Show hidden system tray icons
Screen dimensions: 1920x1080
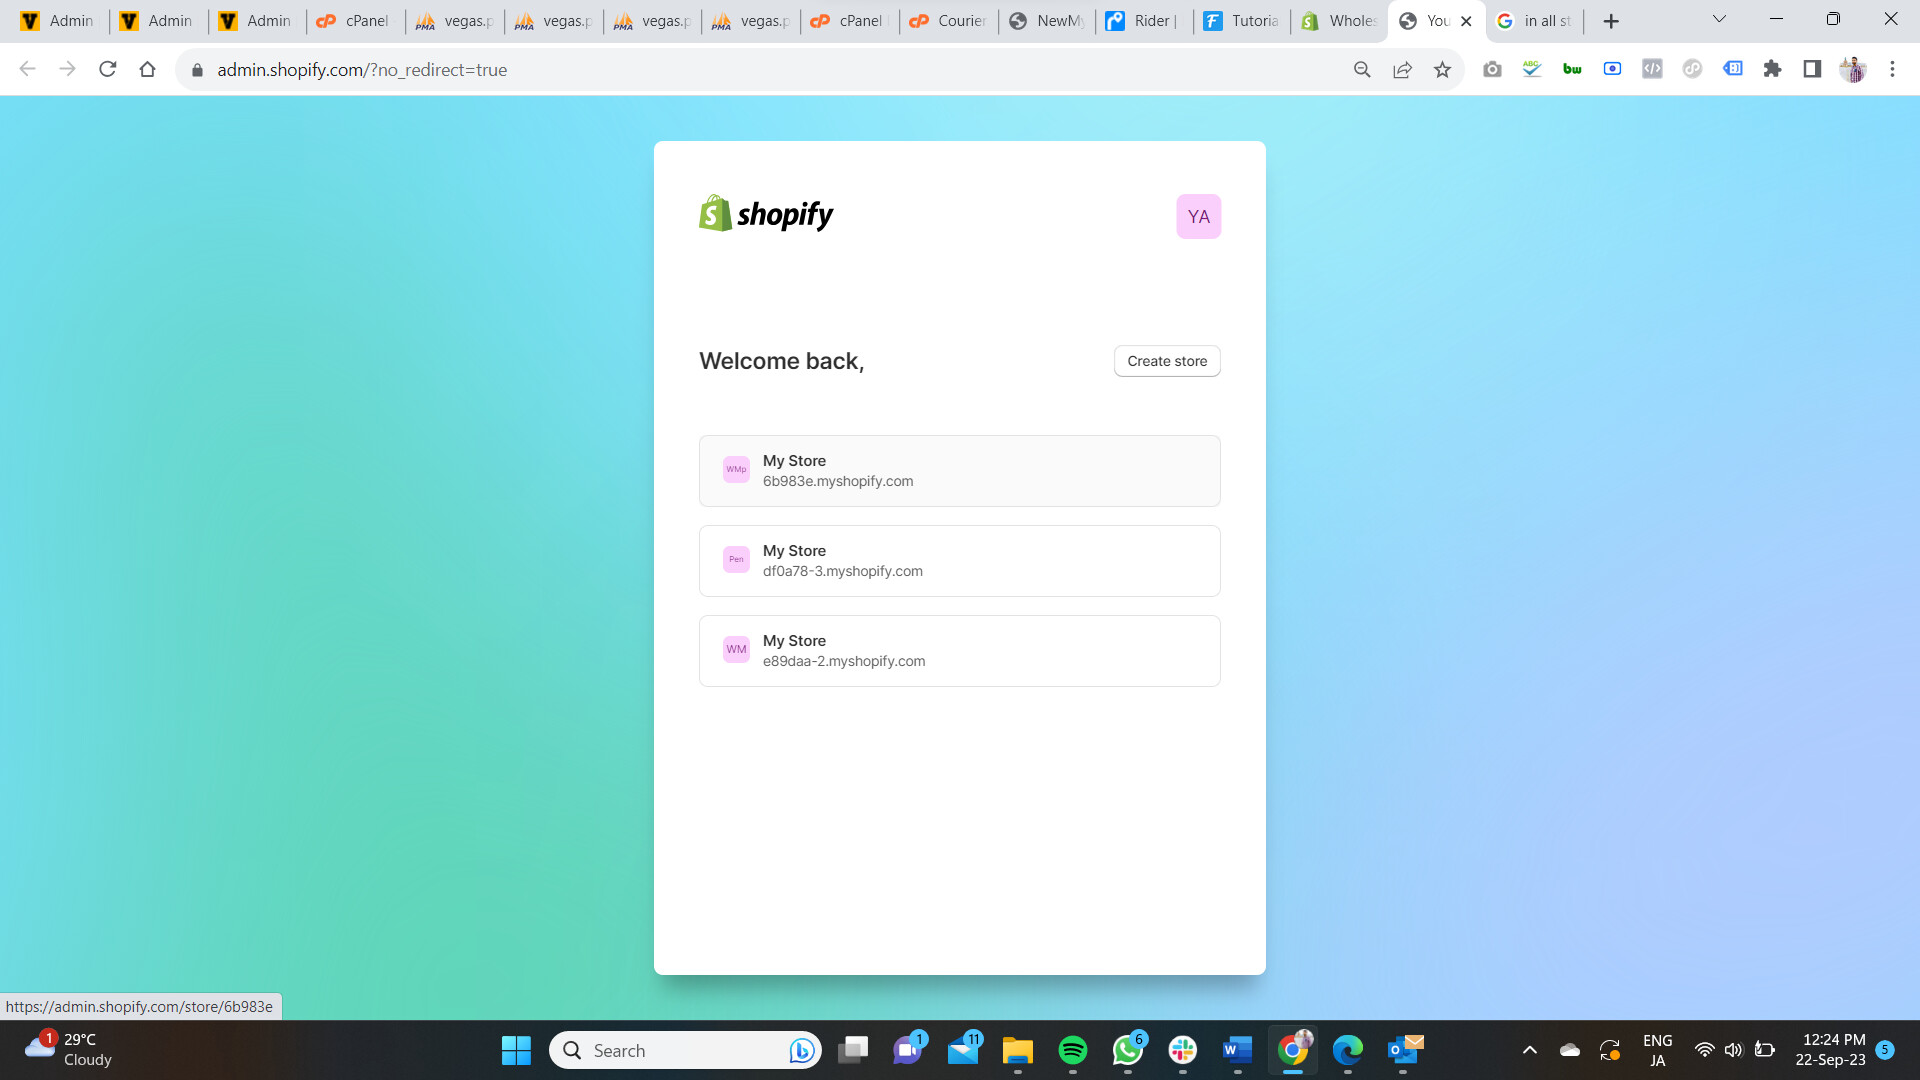click(x=1529, y=1050)
